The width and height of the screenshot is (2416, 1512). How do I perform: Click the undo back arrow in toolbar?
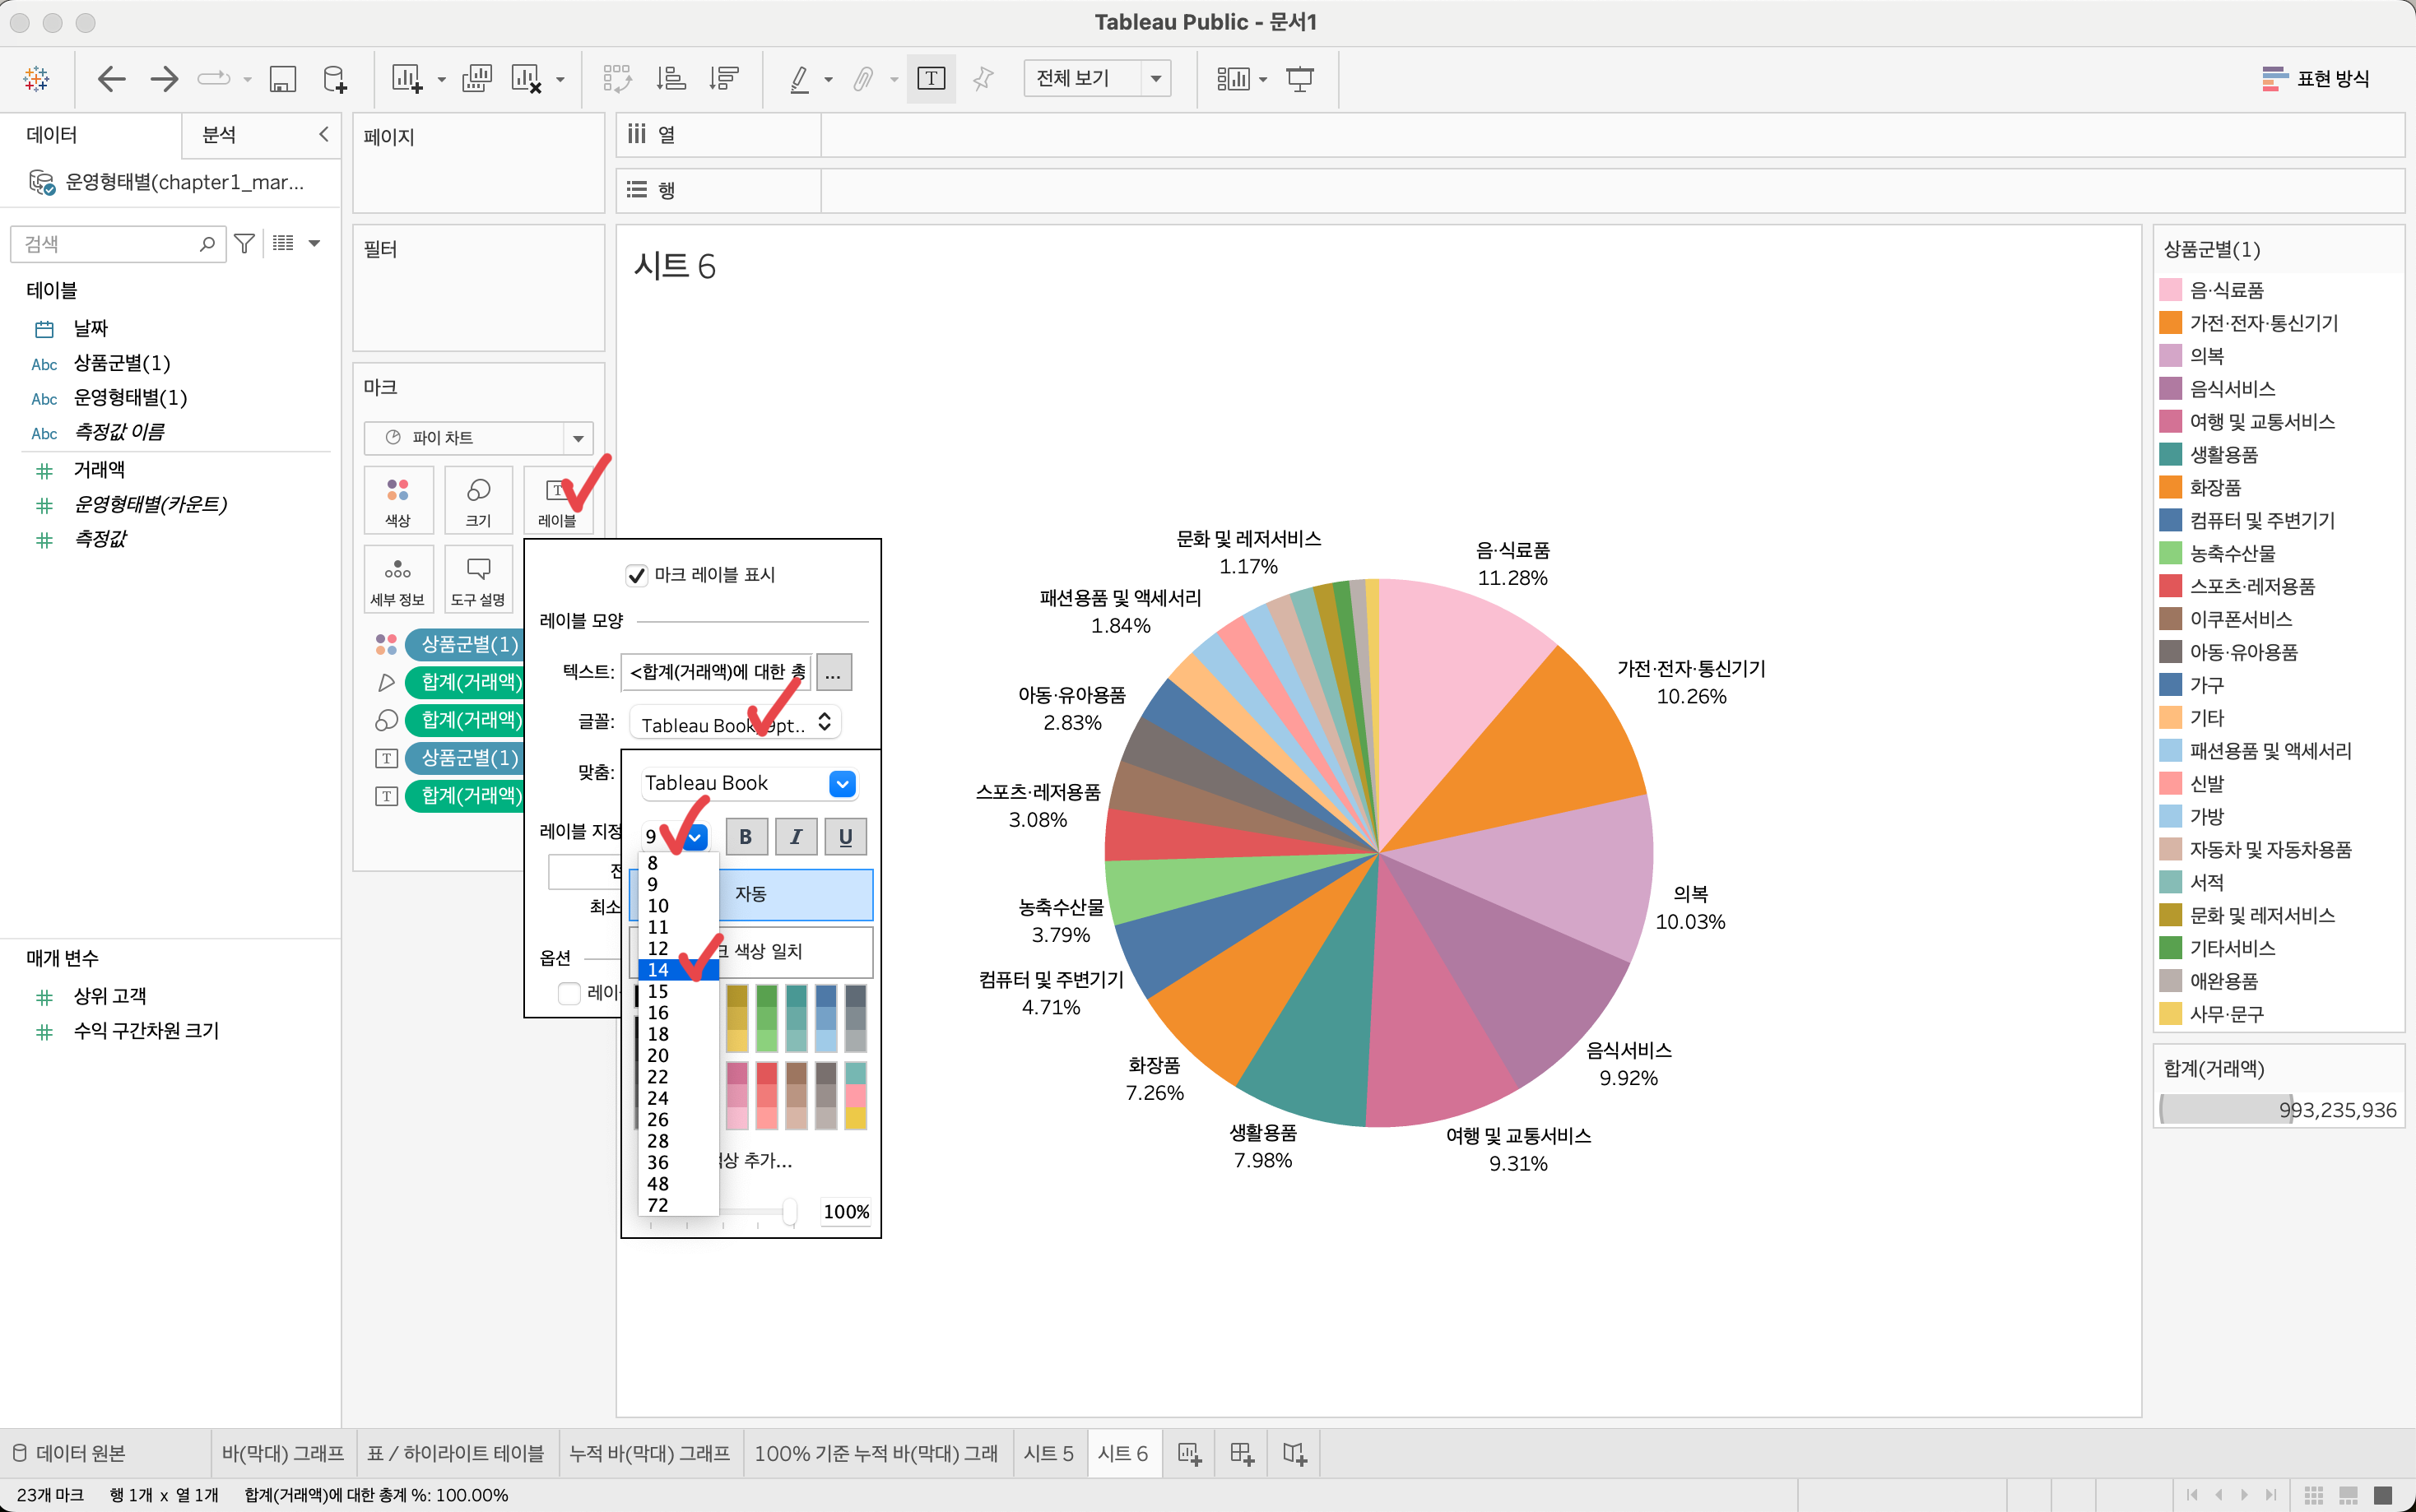click(111, 79)
